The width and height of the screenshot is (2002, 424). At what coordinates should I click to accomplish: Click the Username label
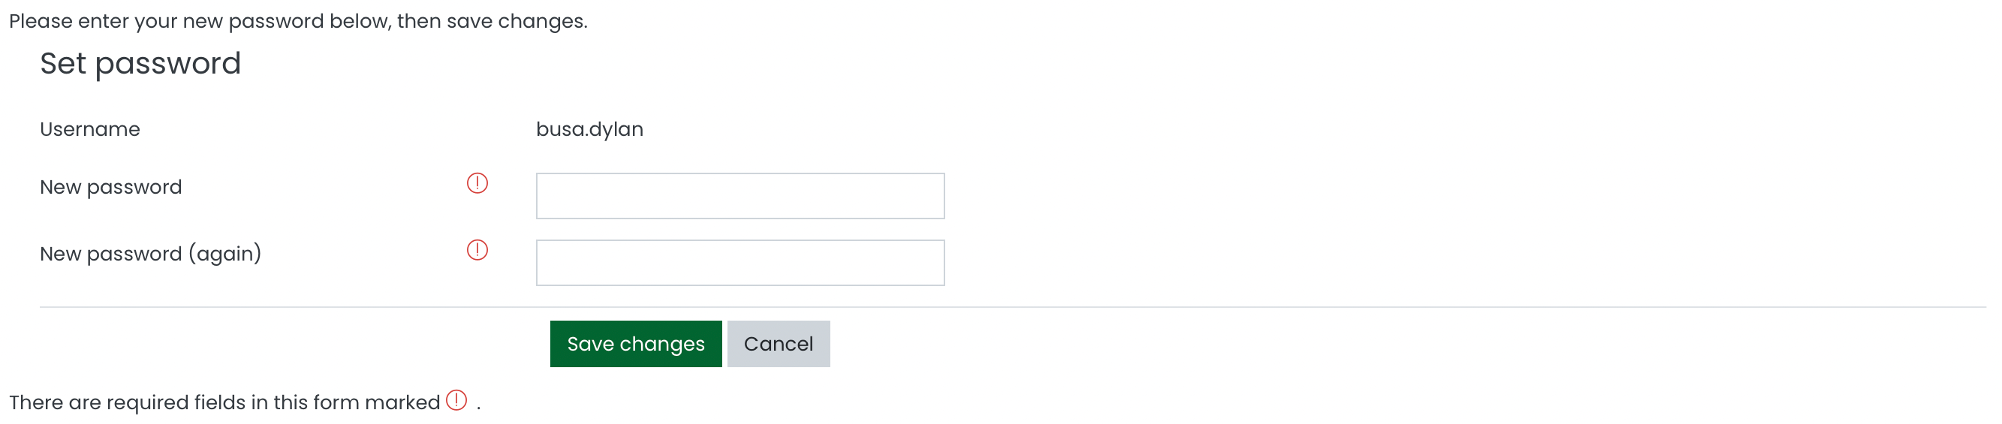coord(90,129)
